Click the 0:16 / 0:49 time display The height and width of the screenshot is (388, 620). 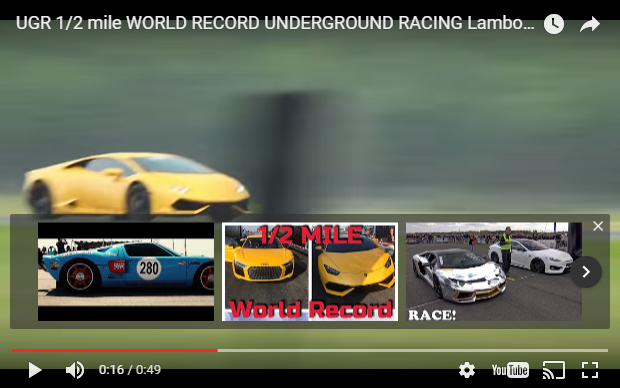click(130, 370)
